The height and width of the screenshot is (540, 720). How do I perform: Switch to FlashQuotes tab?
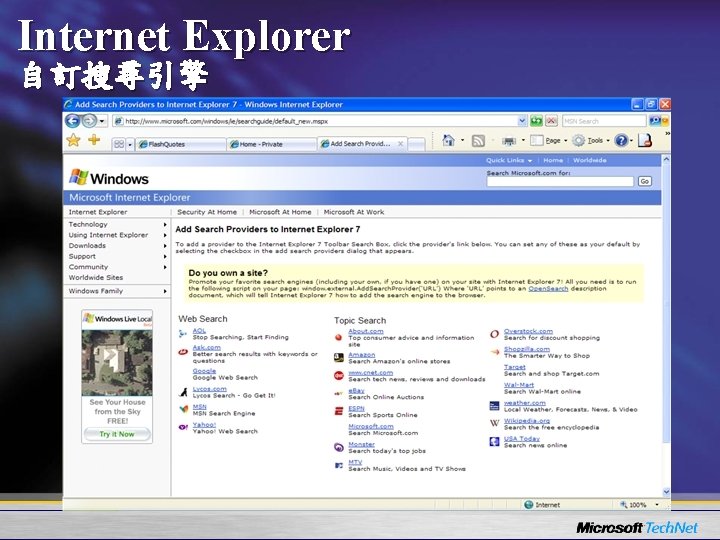click(x=180, y=144)
